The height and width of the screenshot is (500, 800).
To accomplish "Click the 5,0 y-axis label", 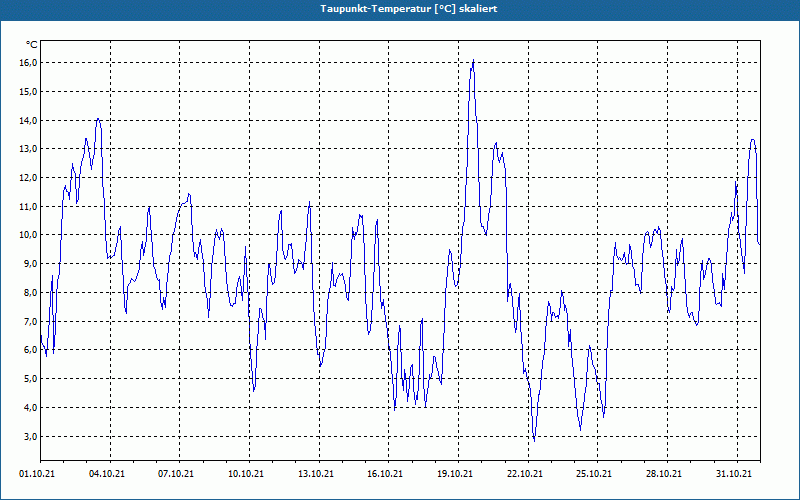I will pos(31,379).
